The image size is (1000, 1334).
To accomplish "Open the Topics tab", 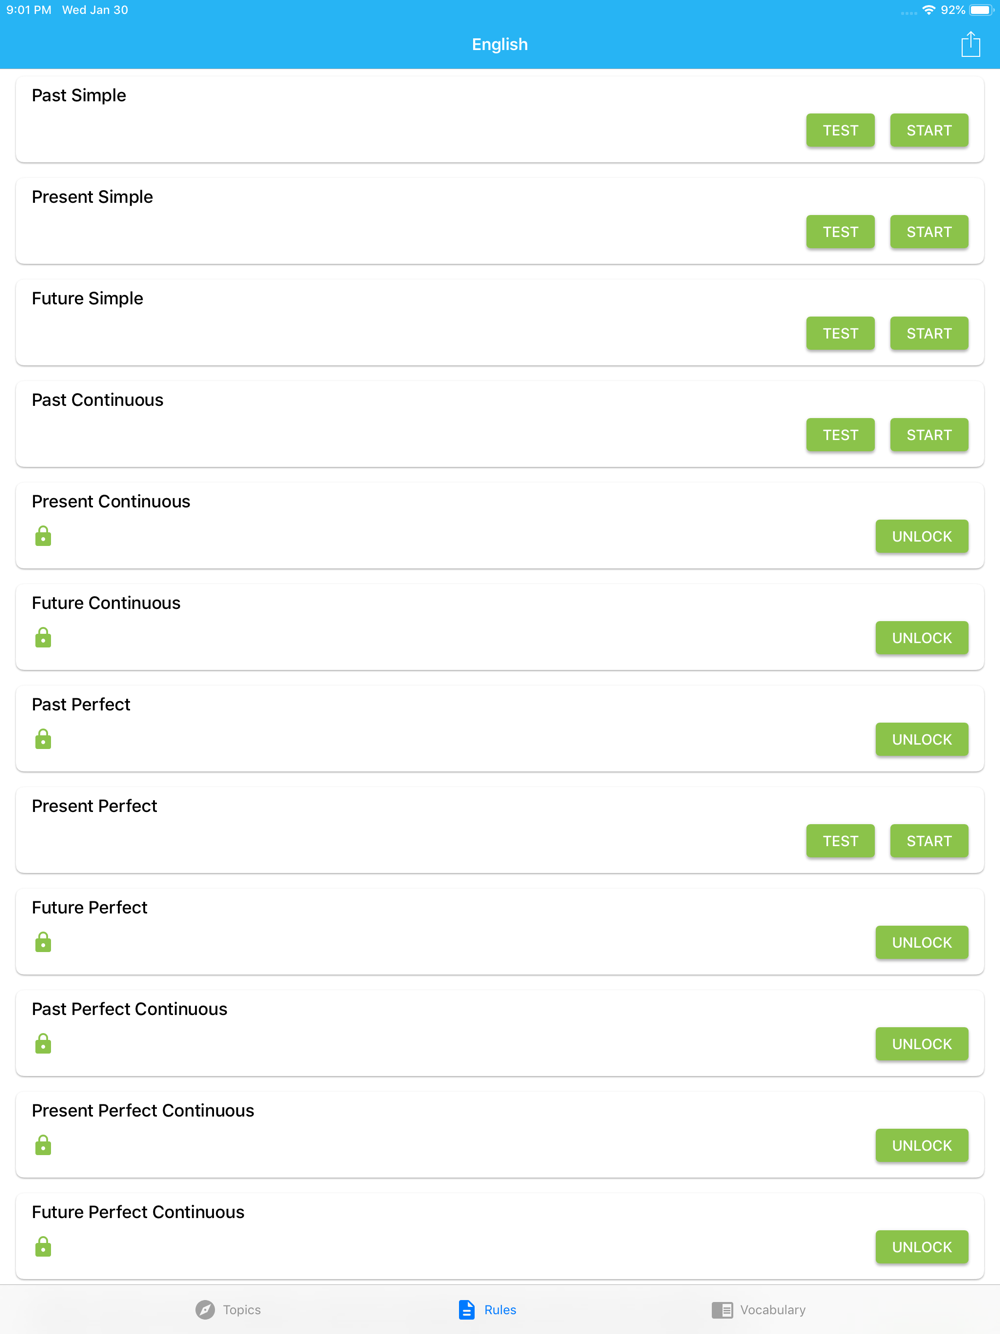I will point(228,1309).
